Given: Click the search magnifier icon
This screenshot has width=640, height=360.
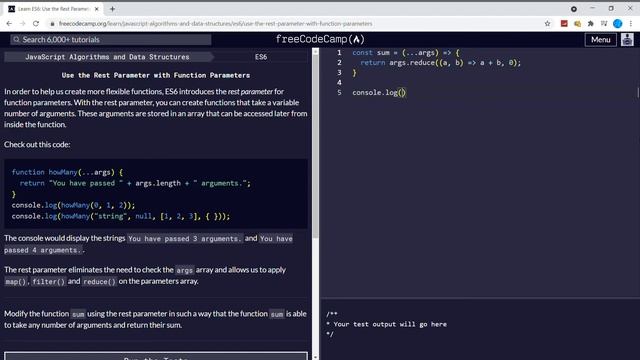Looking at the screenshot, I should pyautogui.click(x=16, y=40).
